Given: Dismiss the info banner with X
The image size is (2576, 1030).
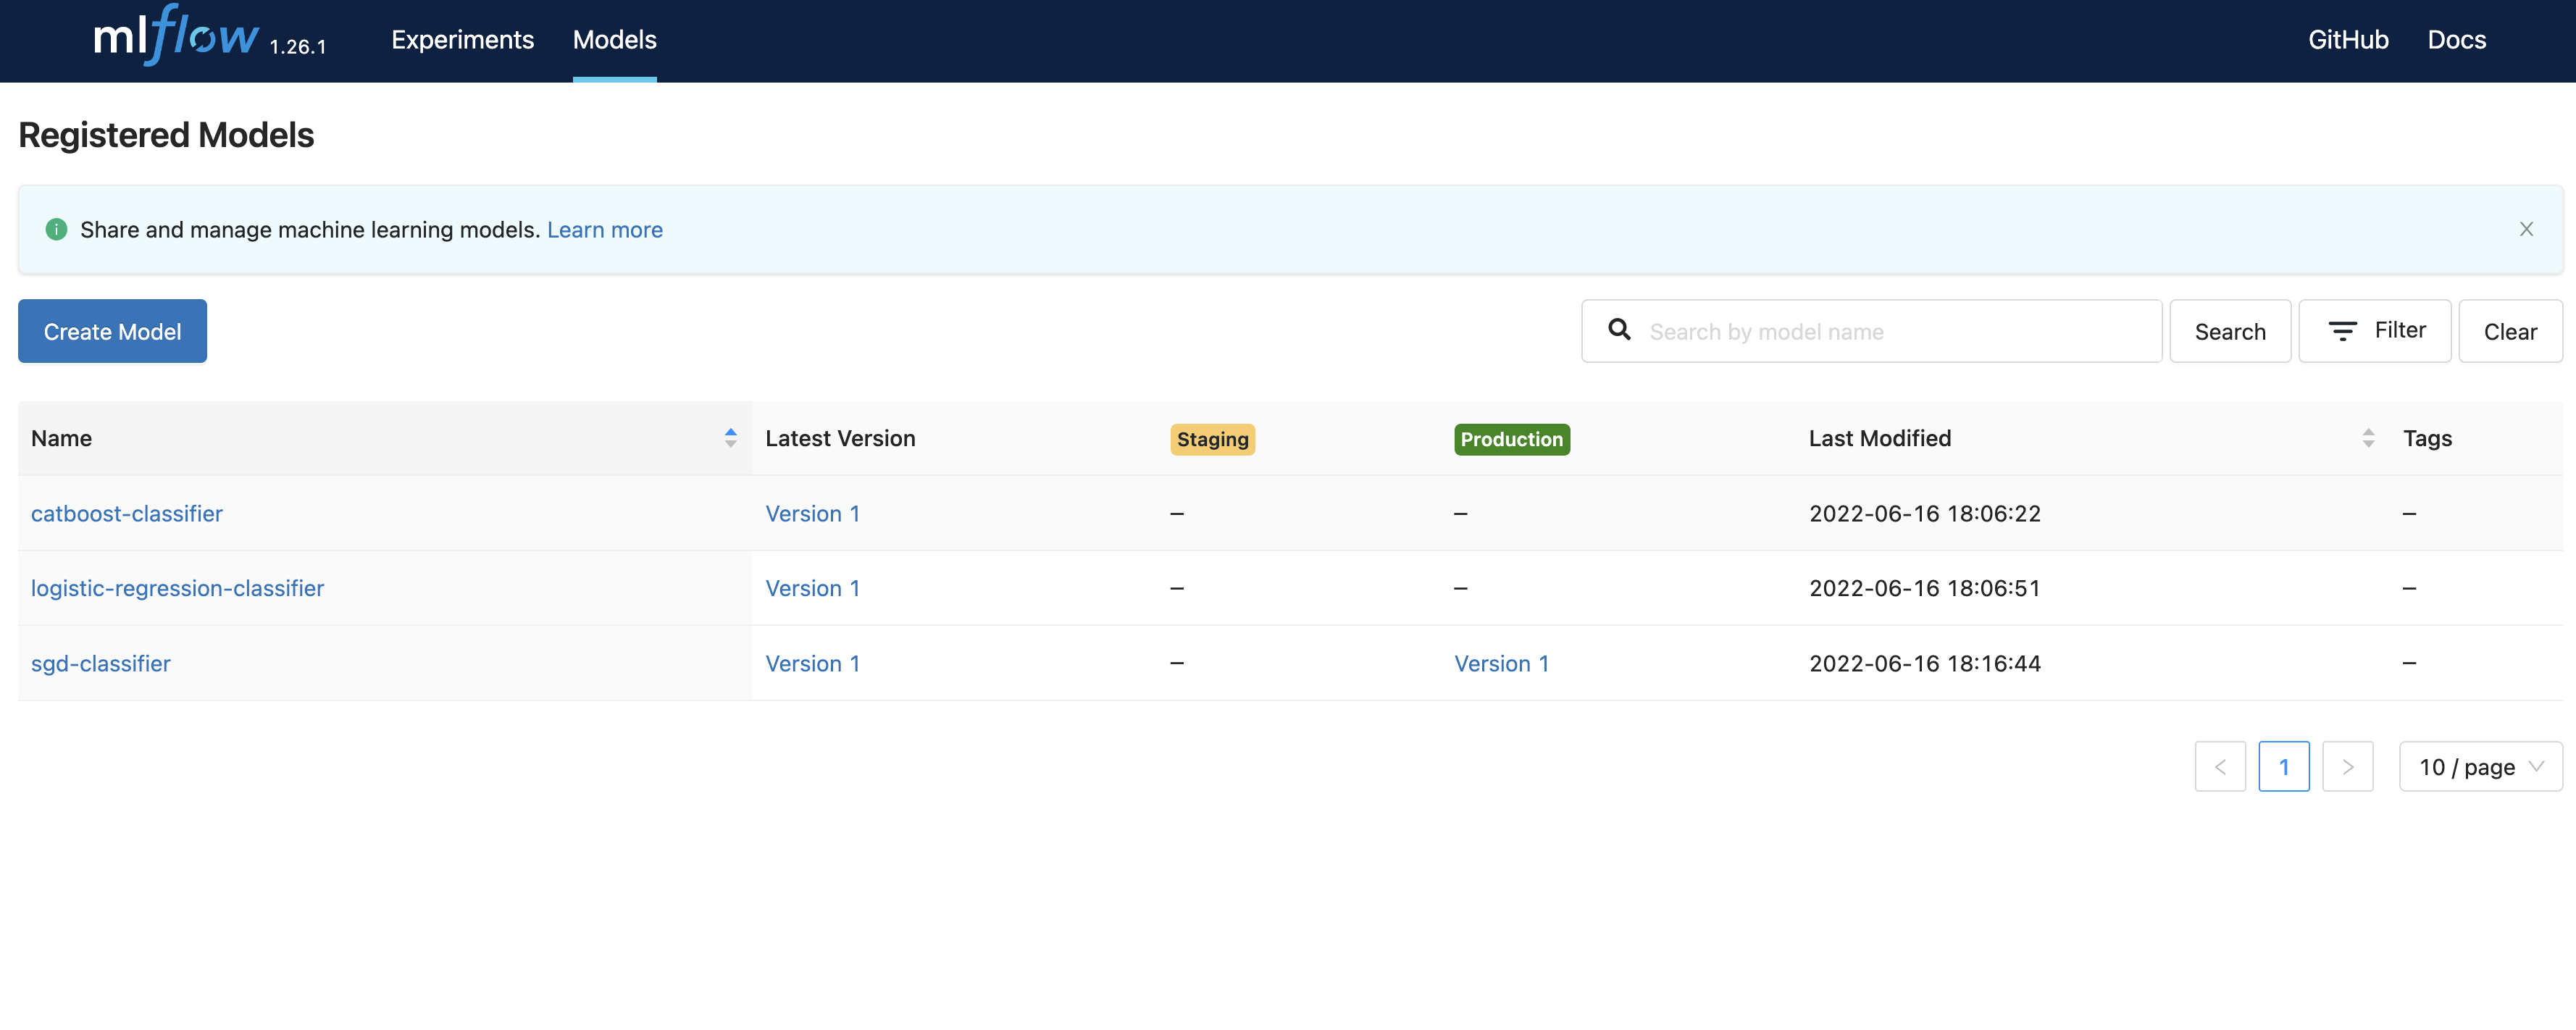Looking at the screenshot, I should pyautogui.click(x=2526, y=229).
